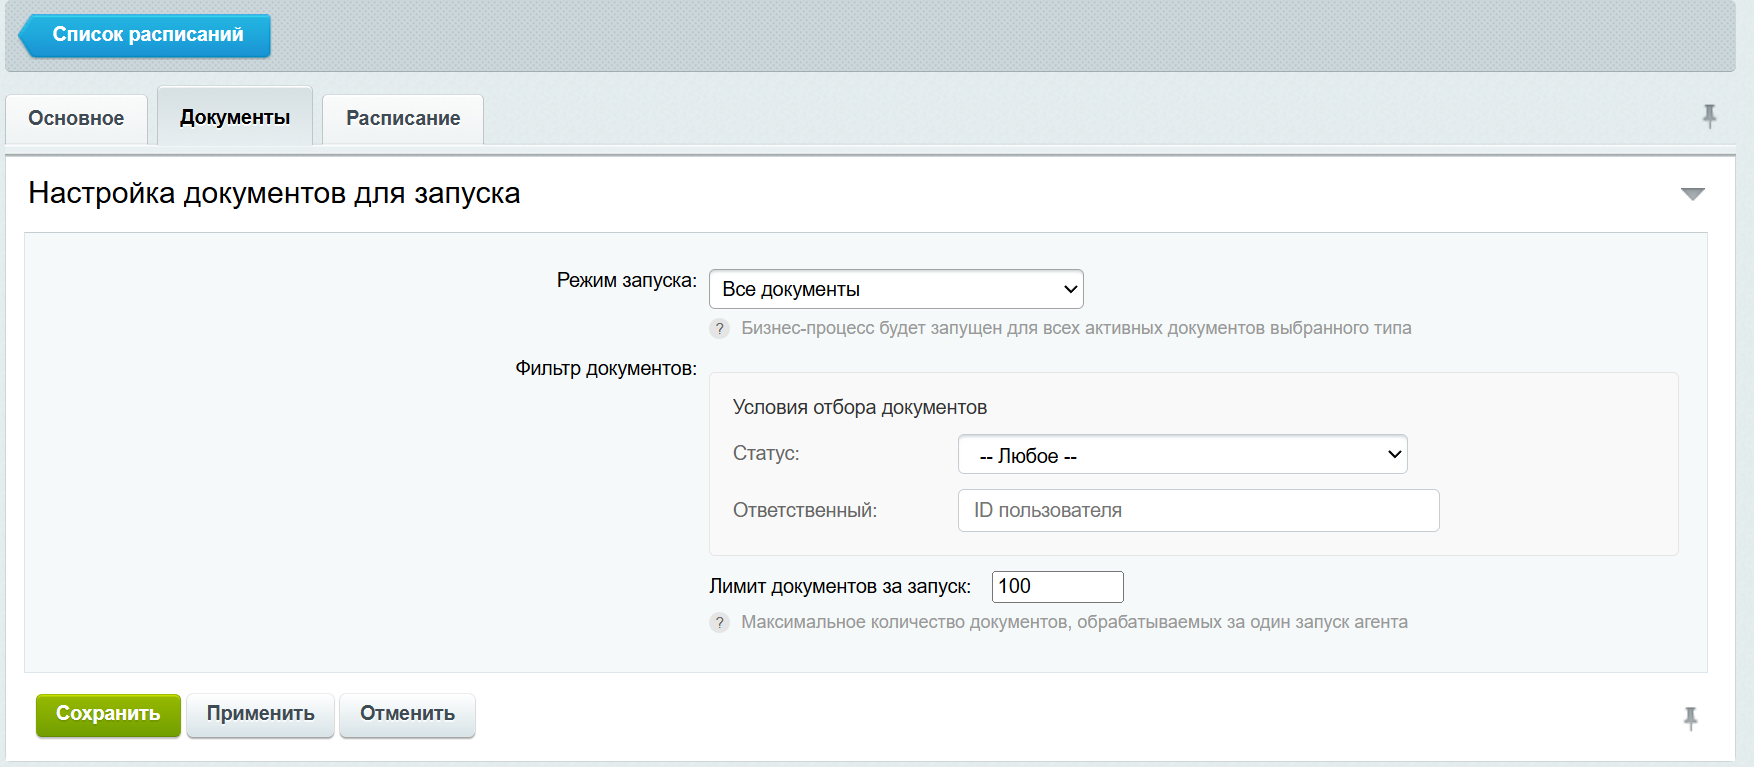Switch to the Основное tab

click(x=77, y=119)
